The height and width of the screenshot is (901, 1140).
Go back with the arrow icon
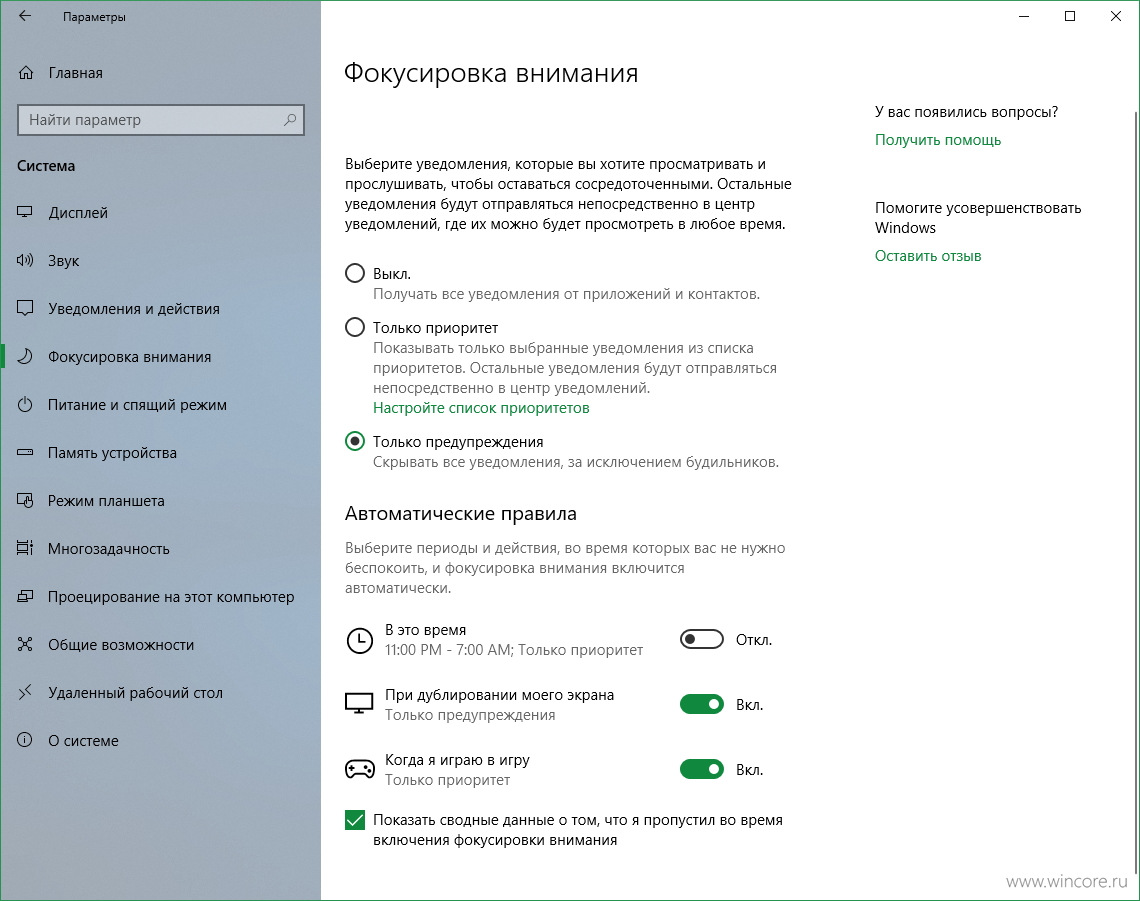(25, 16)
